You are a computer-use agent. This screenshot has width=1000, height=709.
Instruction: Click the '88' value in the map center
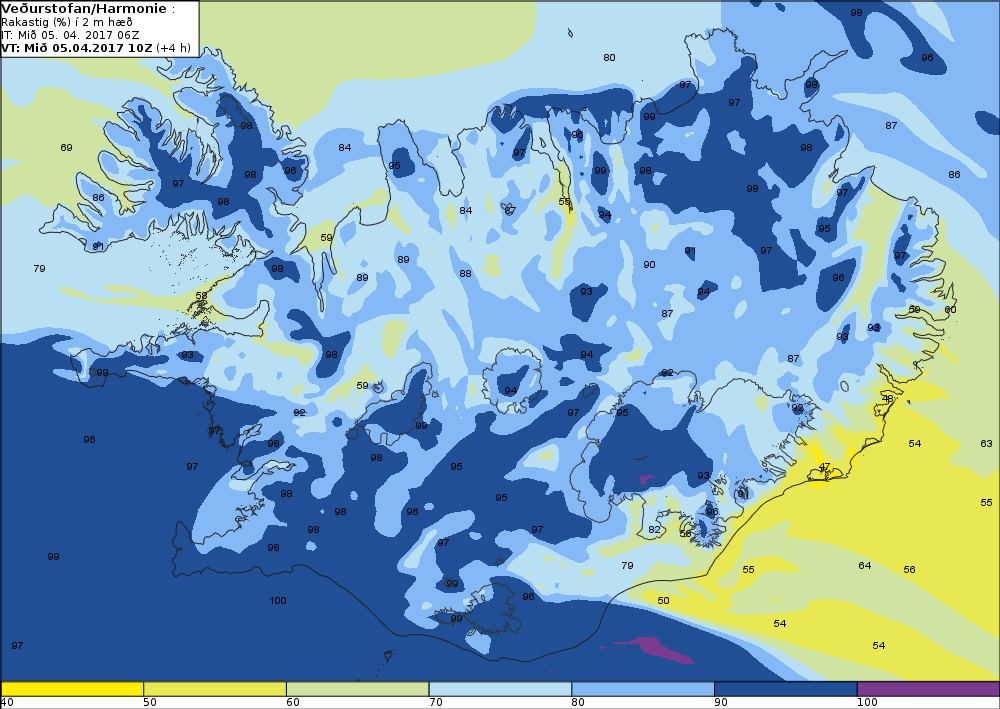pos(466,274)
